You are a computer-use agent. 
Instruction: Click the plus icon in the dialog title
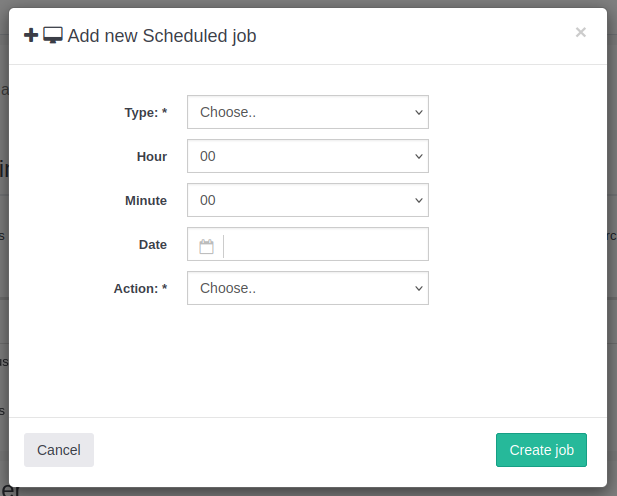click(31, 36)
